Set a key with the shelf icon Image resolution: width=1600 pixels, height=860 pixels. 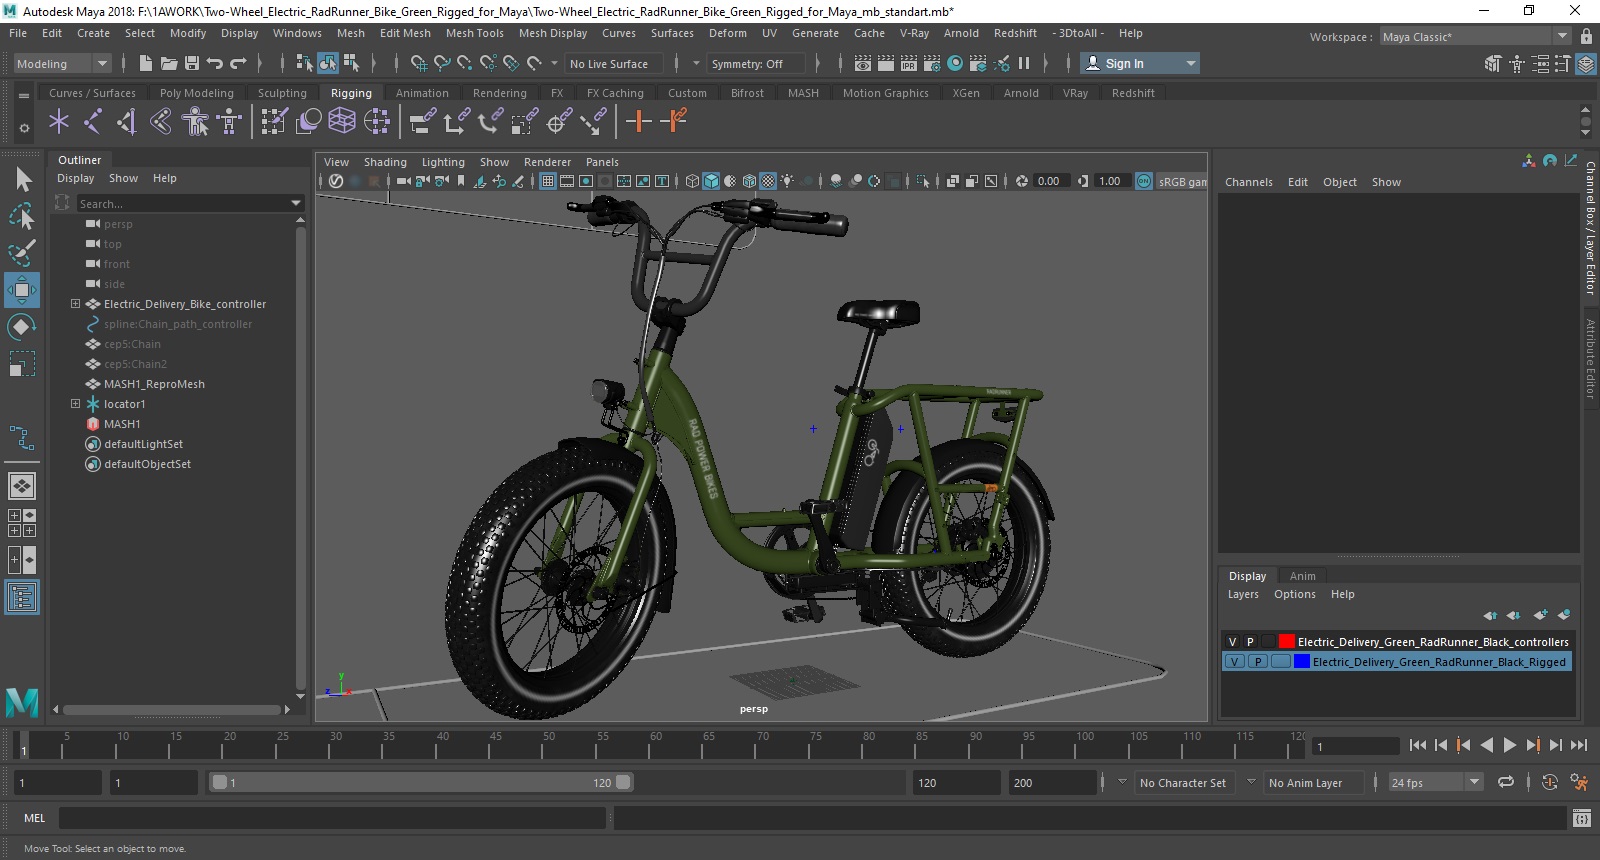(x=639, y=122)
